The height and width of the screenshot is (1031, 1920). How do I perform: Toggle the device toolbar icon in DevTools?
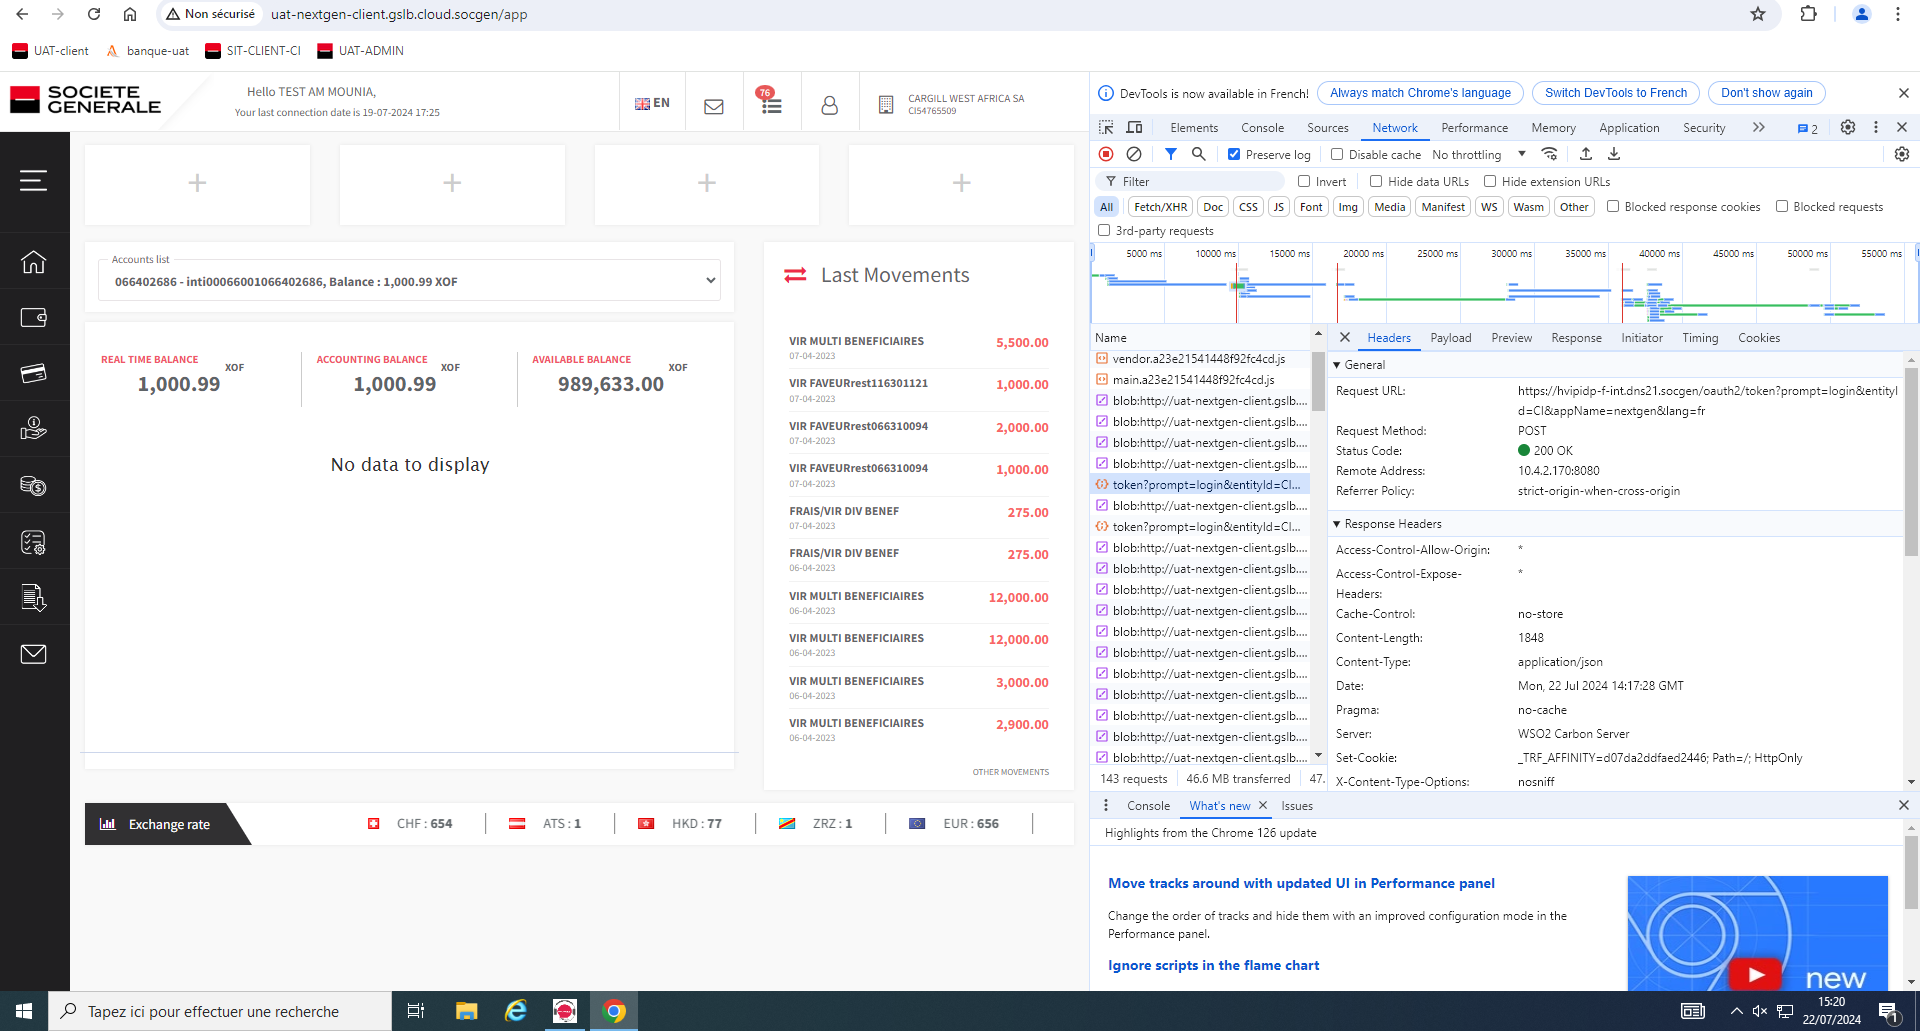pyautogui.click(x=1134, y=127)
